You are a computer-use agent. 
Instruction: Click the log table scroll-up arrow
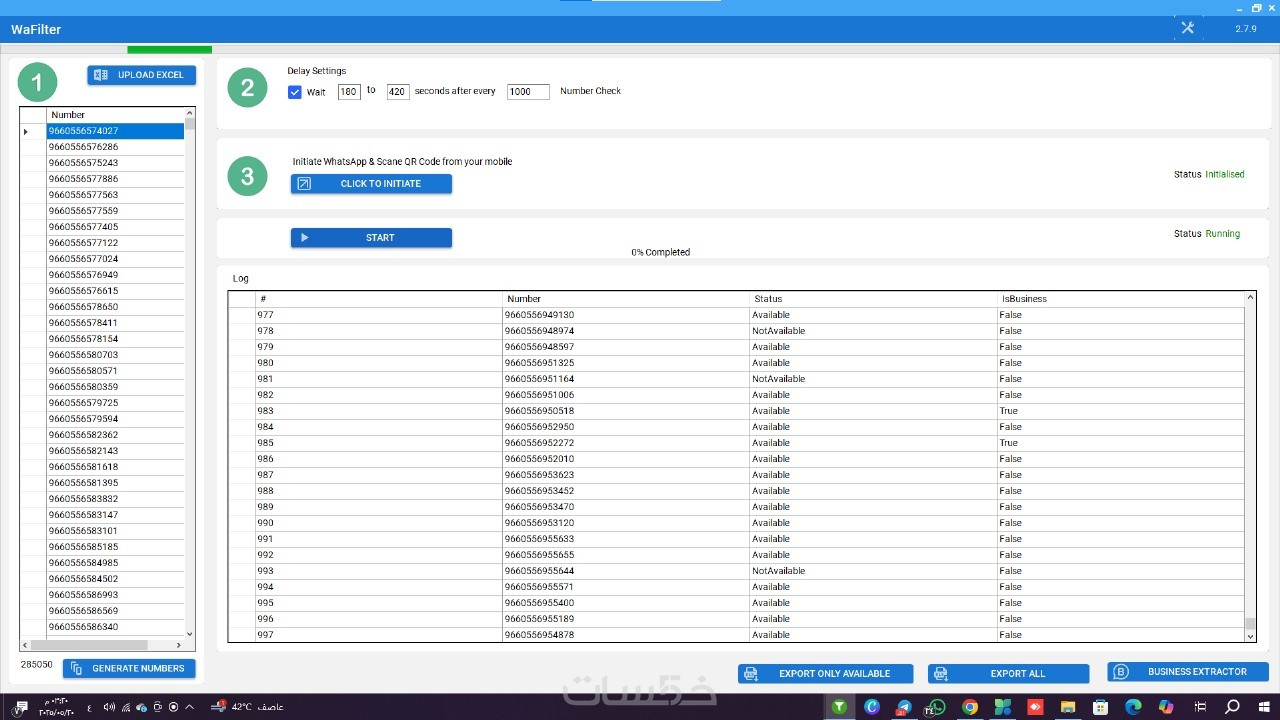click(1250, 297)
